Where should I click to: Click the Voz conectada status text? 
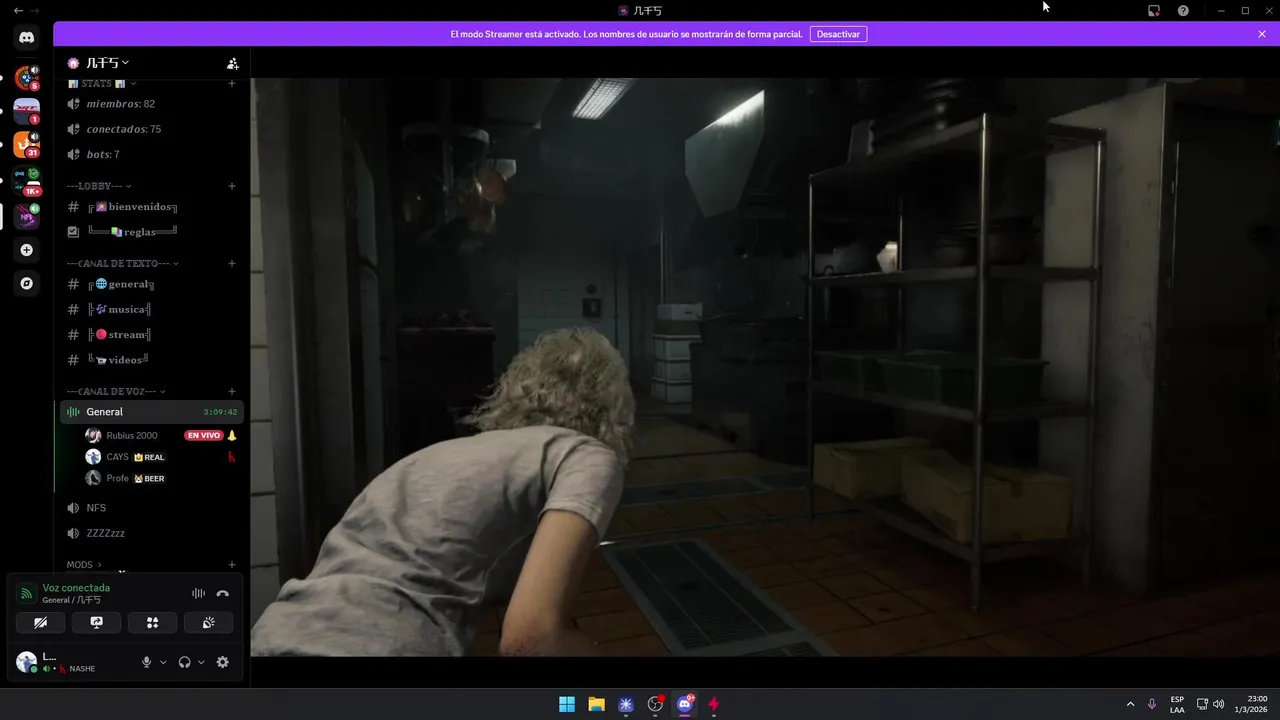[76, 588]
